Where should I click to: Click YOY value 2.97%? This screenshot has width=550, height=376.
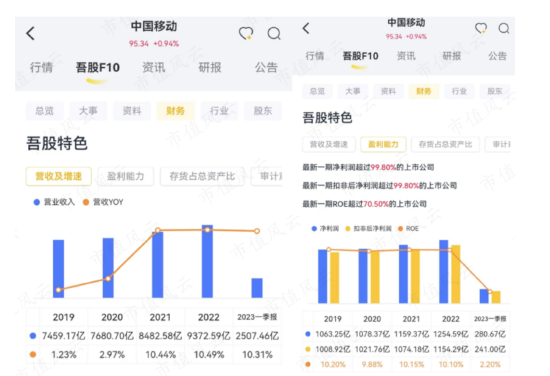coord(112,355)
